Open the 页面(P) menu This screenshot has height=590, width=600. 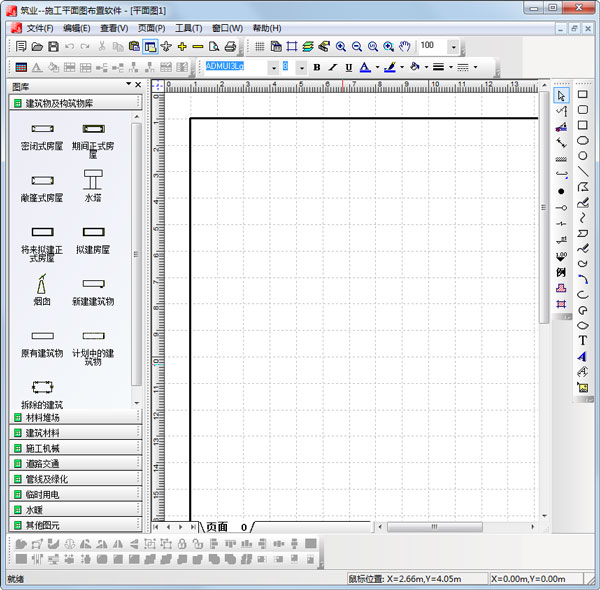pos(152,28)
